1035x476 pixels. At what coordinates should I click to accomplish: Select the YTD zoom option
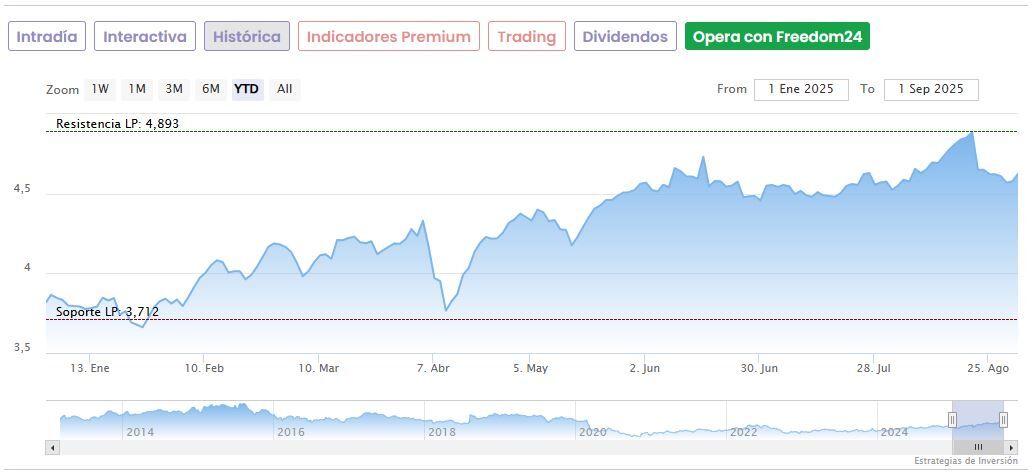[247, 89]
